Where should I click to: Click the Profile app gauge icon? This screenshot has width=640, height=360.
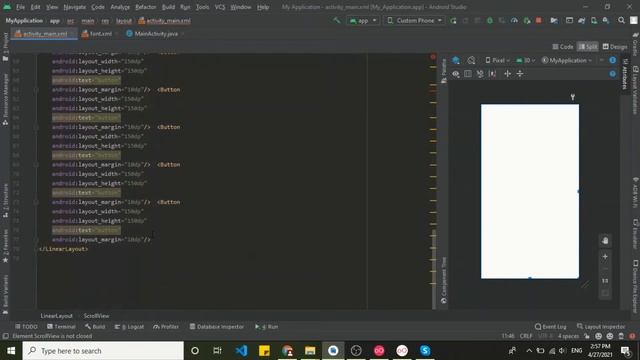coord(514,20)
